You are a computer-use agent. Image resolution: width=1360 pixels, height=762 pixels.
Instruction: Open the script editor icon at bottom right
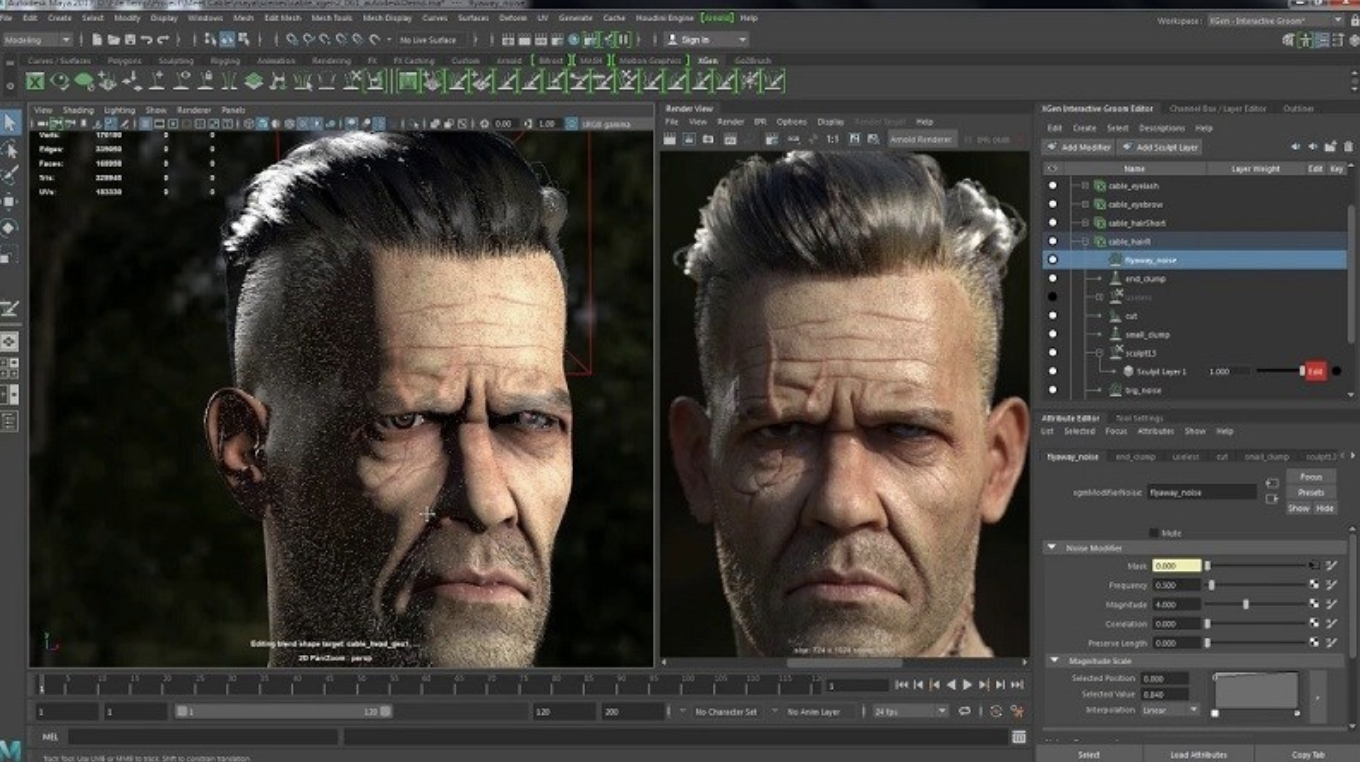point(1019,737)
